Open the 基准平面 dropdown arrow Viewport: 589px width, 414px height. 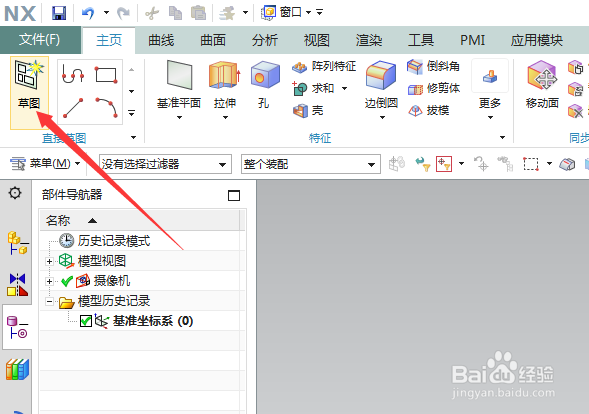tap(179, 118)
